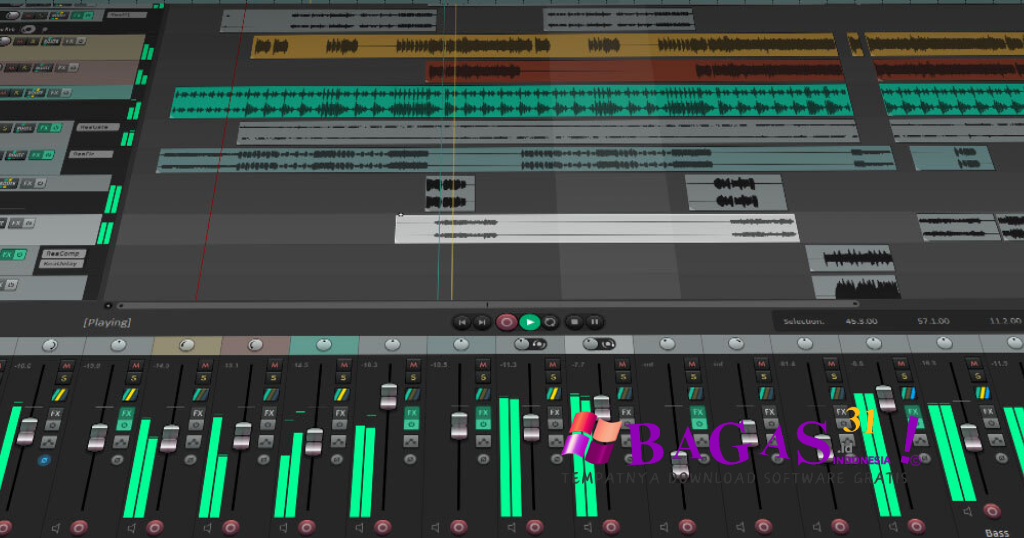
Task: Mute the -7.7 mixer strip
Action: click(x=622, y=366)
